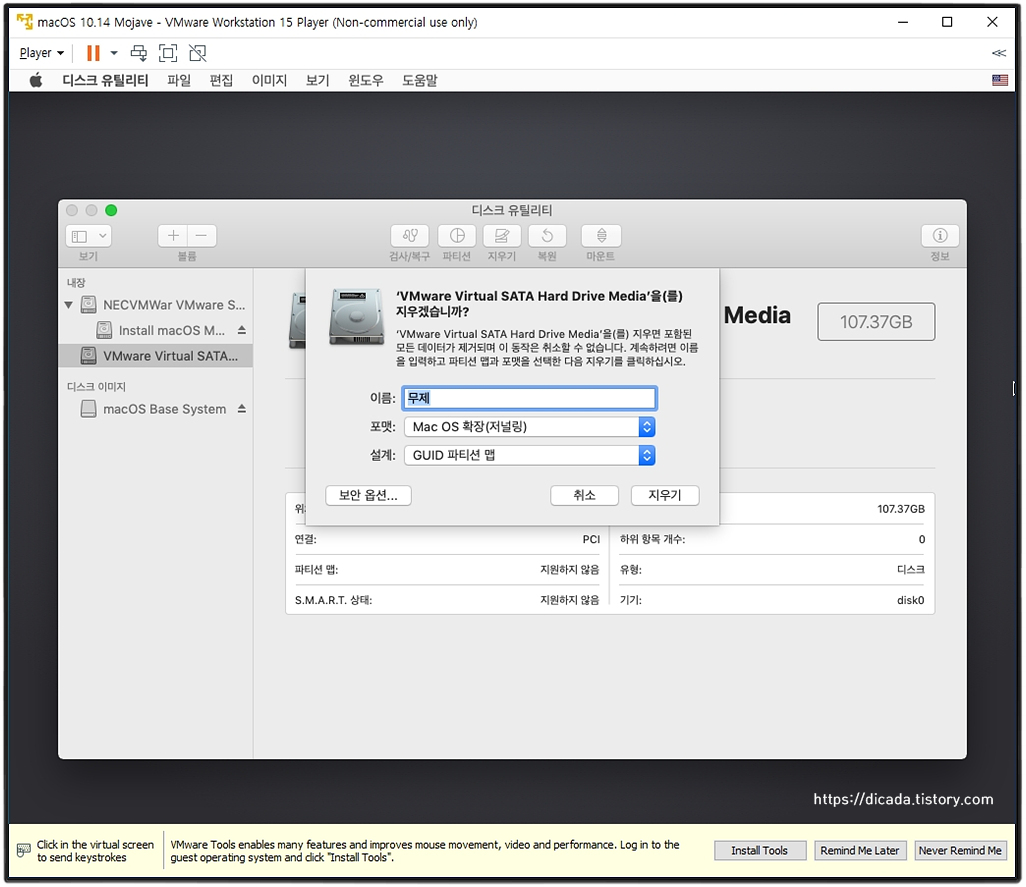Enter full screen mode in VMware
1026x887 pixels.
point(168,53)
